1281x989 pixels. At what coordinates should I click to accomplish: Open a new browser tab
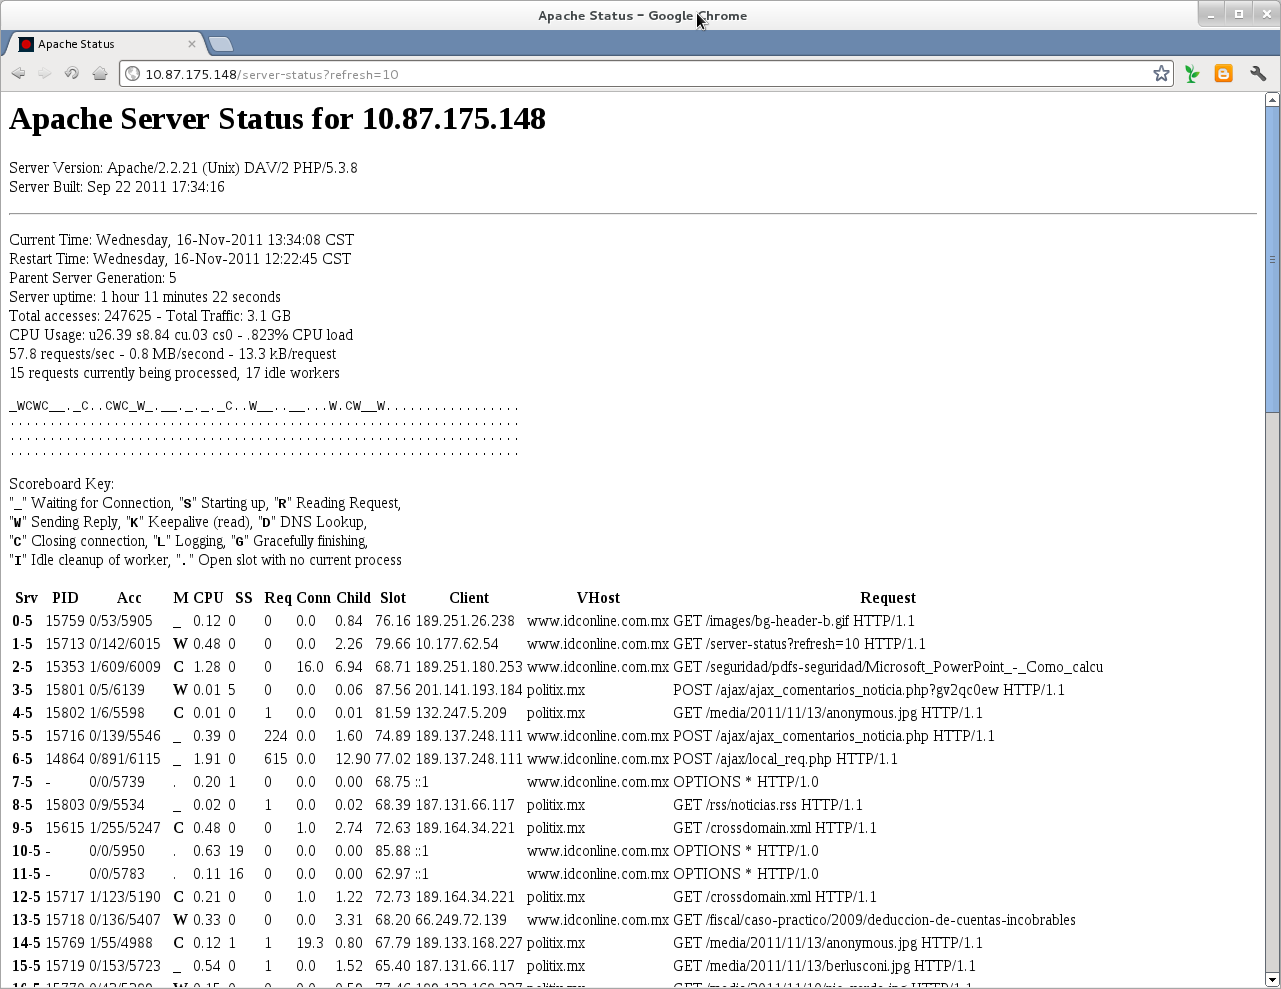[220, 43]
